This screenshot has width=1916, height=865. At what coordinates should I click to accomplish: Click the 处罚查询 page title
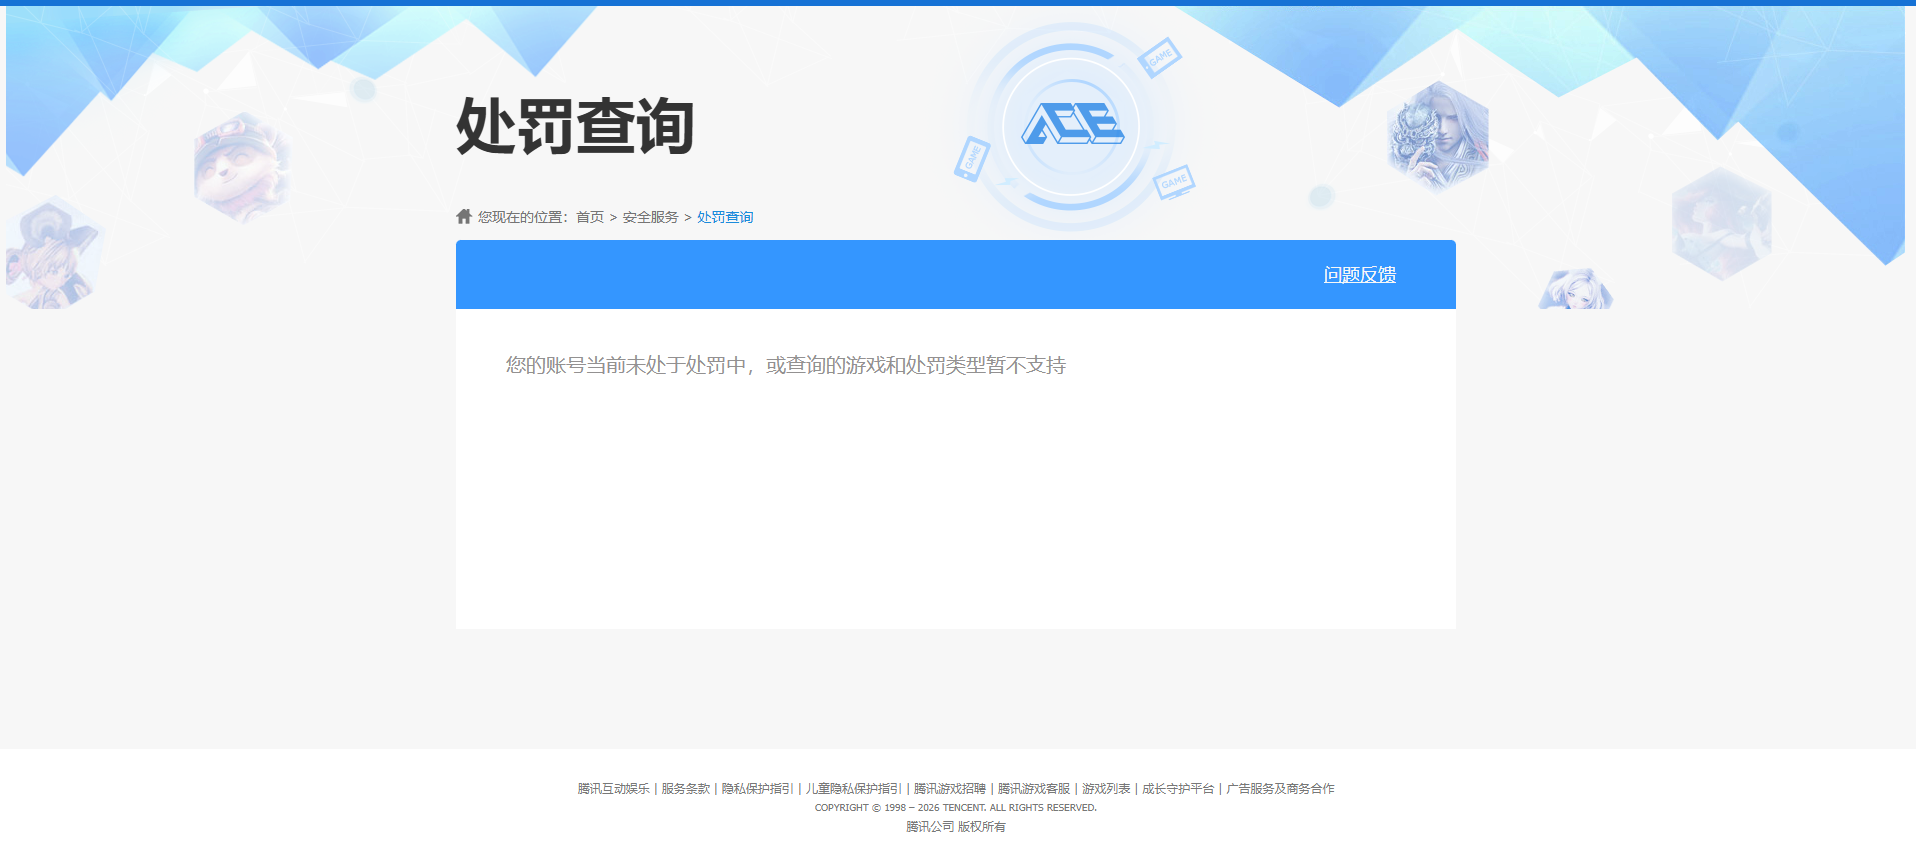(575, 127)
